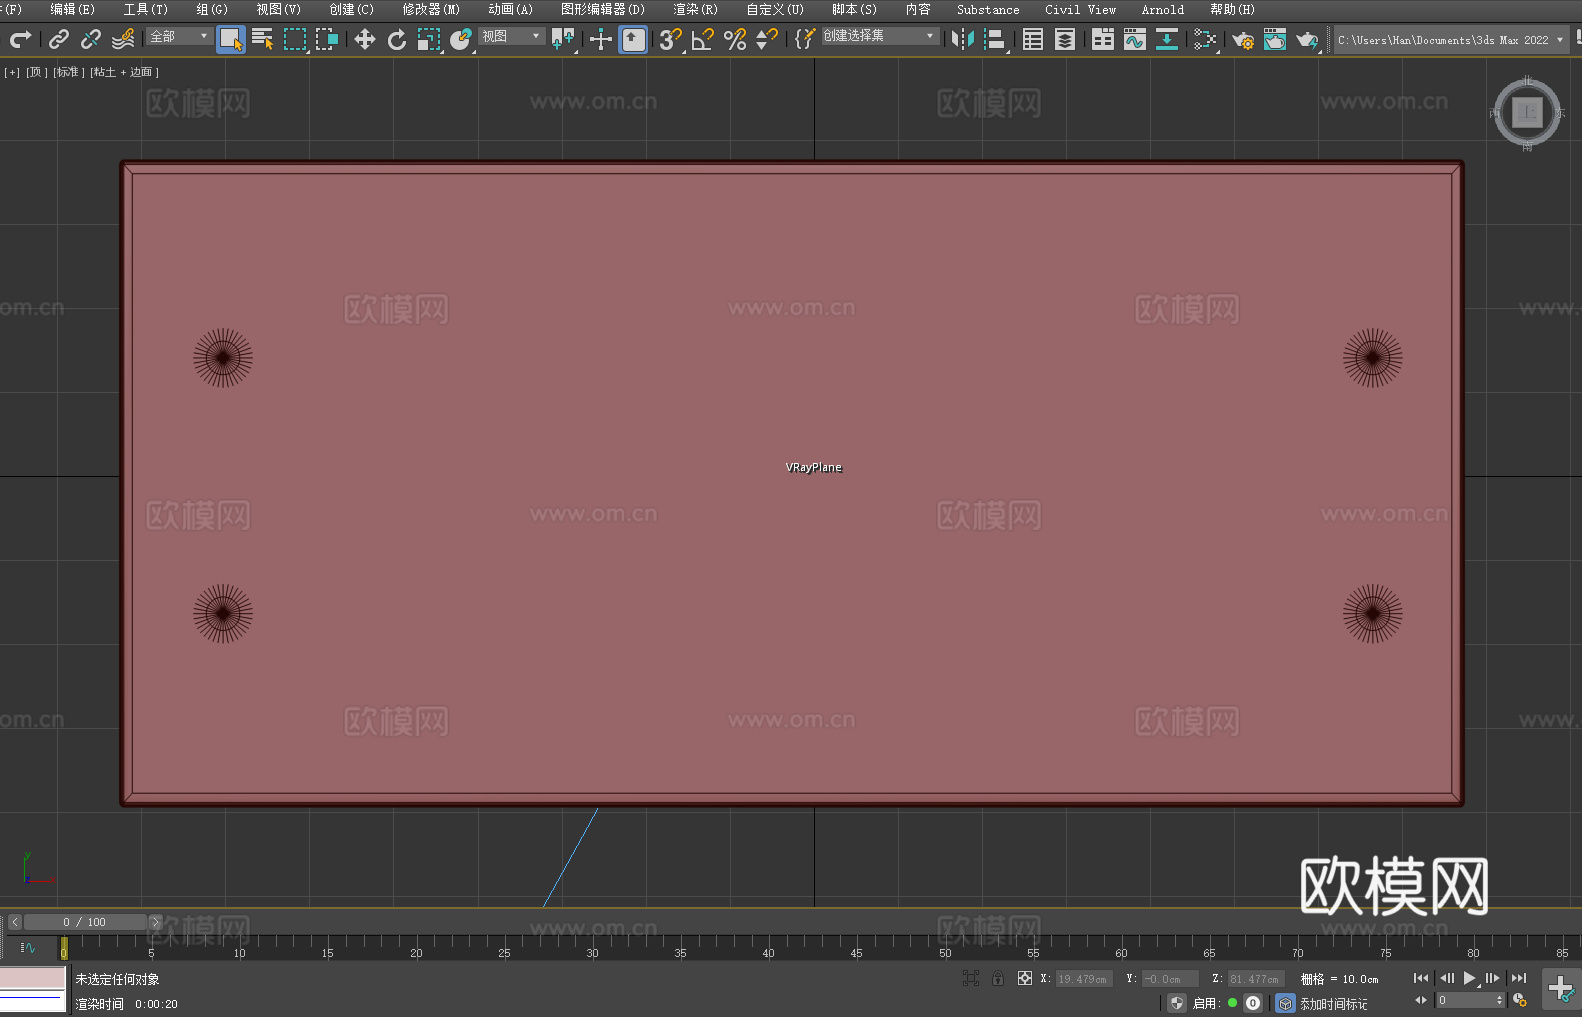Open the 视图 coordinate system dropdown
The height and width of the screenshot is (1017, 1582).
(511, 36)
